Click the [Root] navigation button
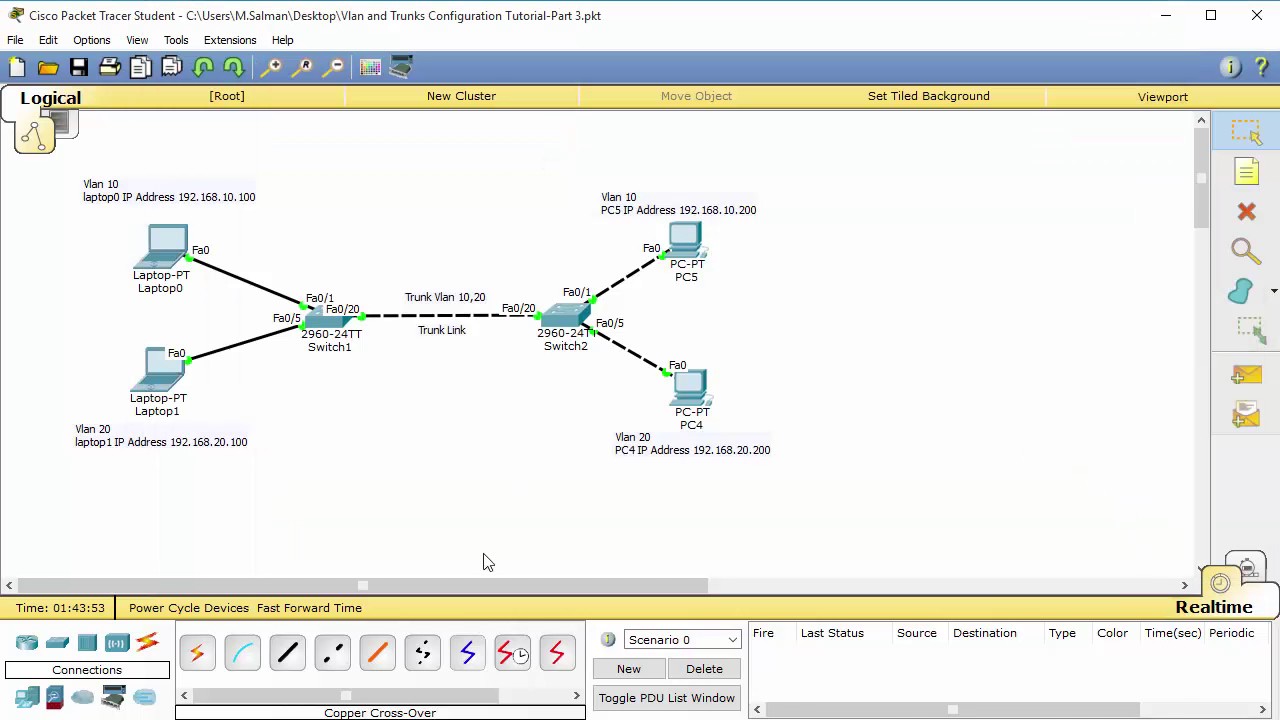 tap(227, 96)
